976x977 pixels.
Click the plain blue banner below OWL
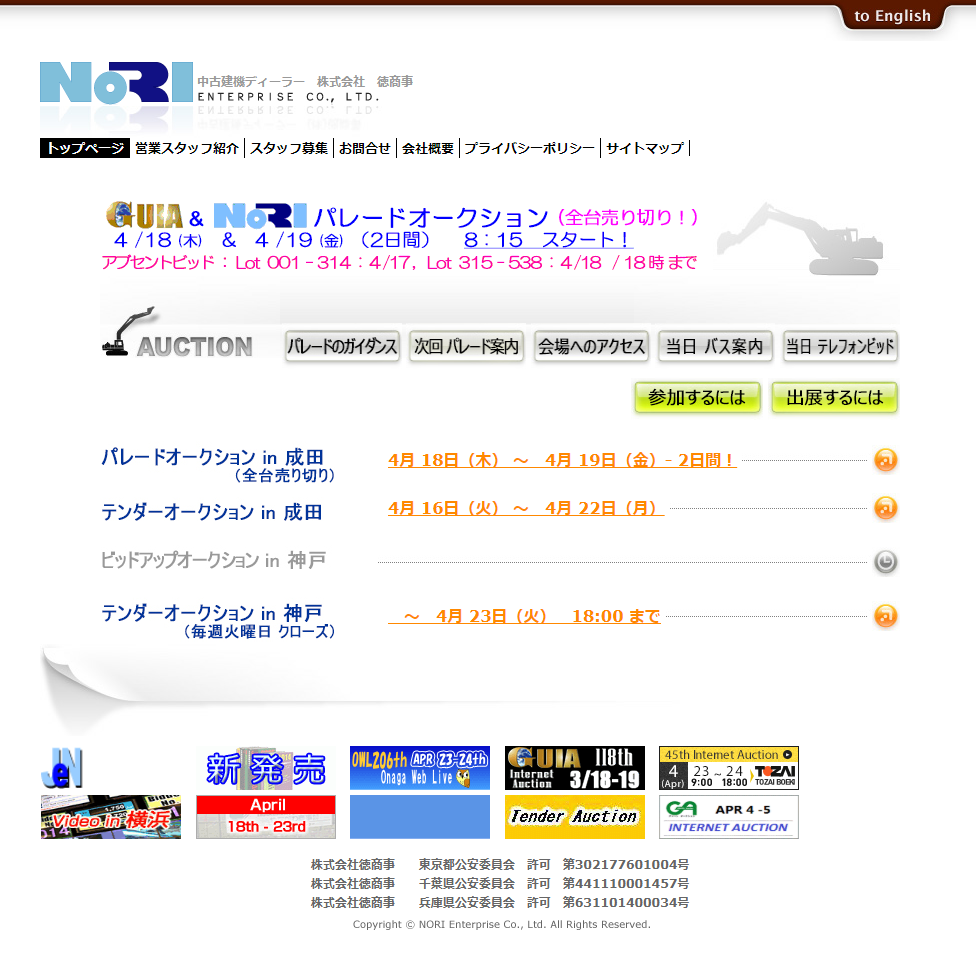419,817
